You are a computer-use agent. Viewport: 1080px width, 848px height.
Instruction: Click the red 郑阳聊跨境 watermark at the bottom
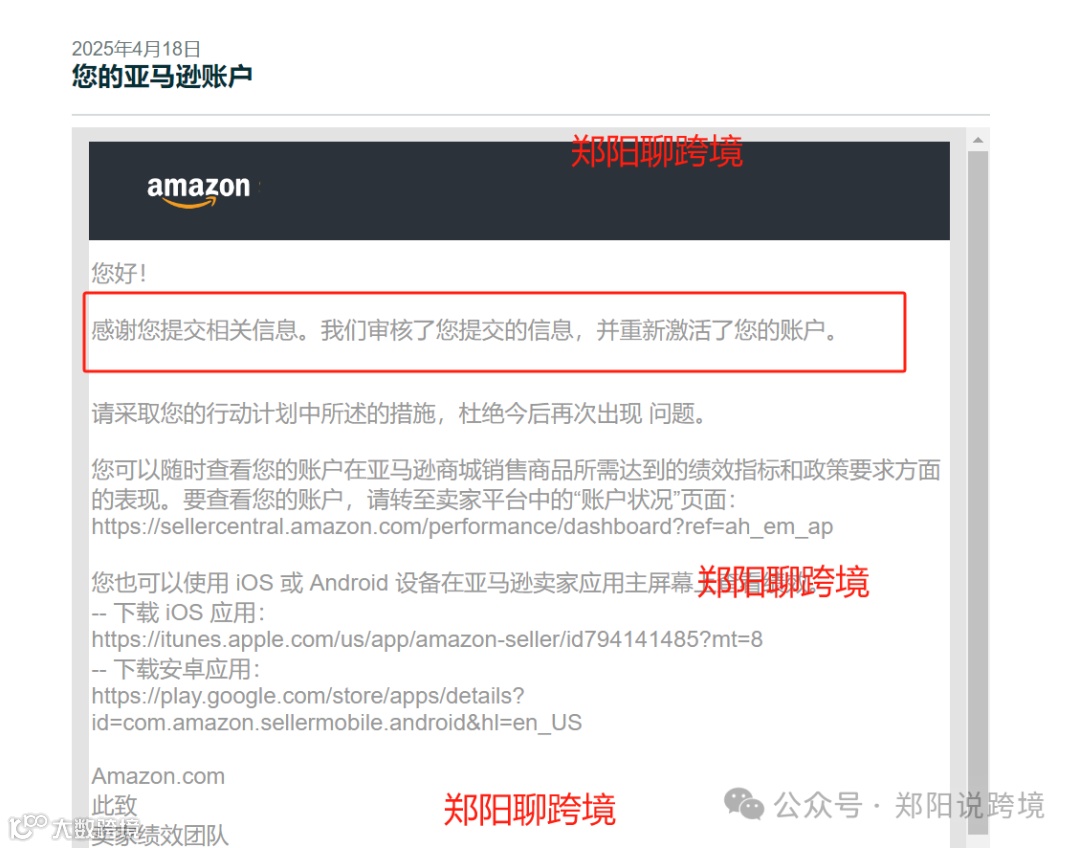(x=529, y=809)
